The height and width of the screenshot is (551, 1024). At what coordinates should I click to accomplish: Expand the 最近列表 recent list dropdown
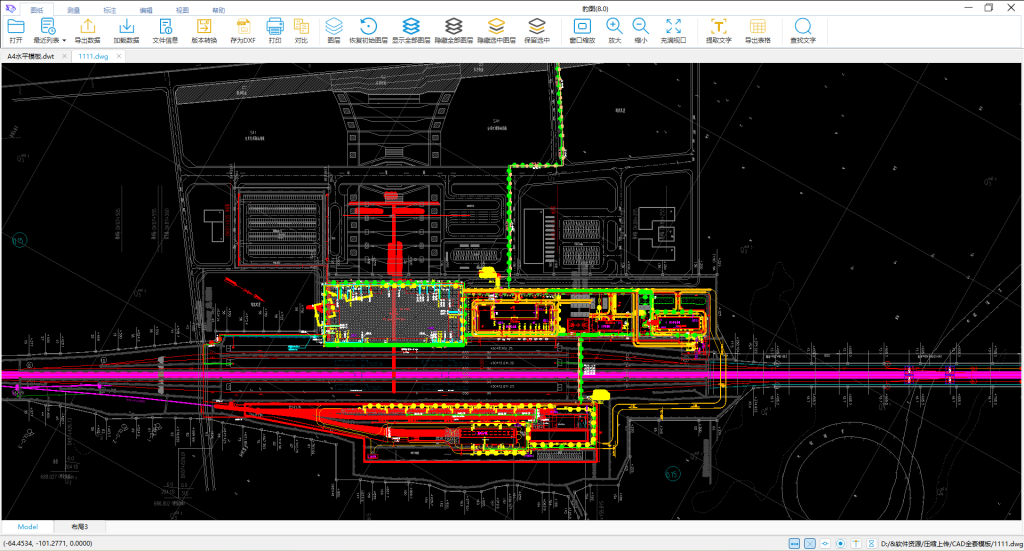(65, 41)
